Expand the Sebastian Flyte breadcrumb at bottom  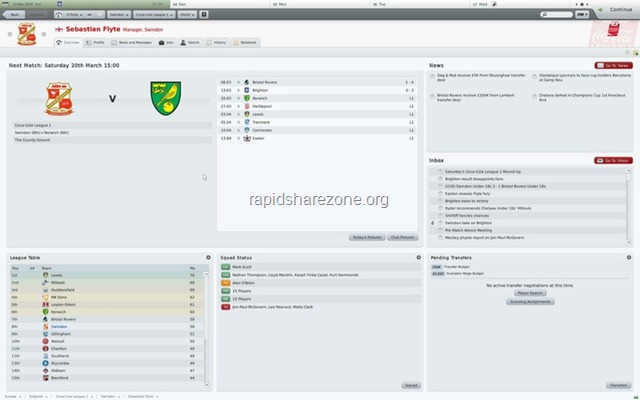[143, 396]
